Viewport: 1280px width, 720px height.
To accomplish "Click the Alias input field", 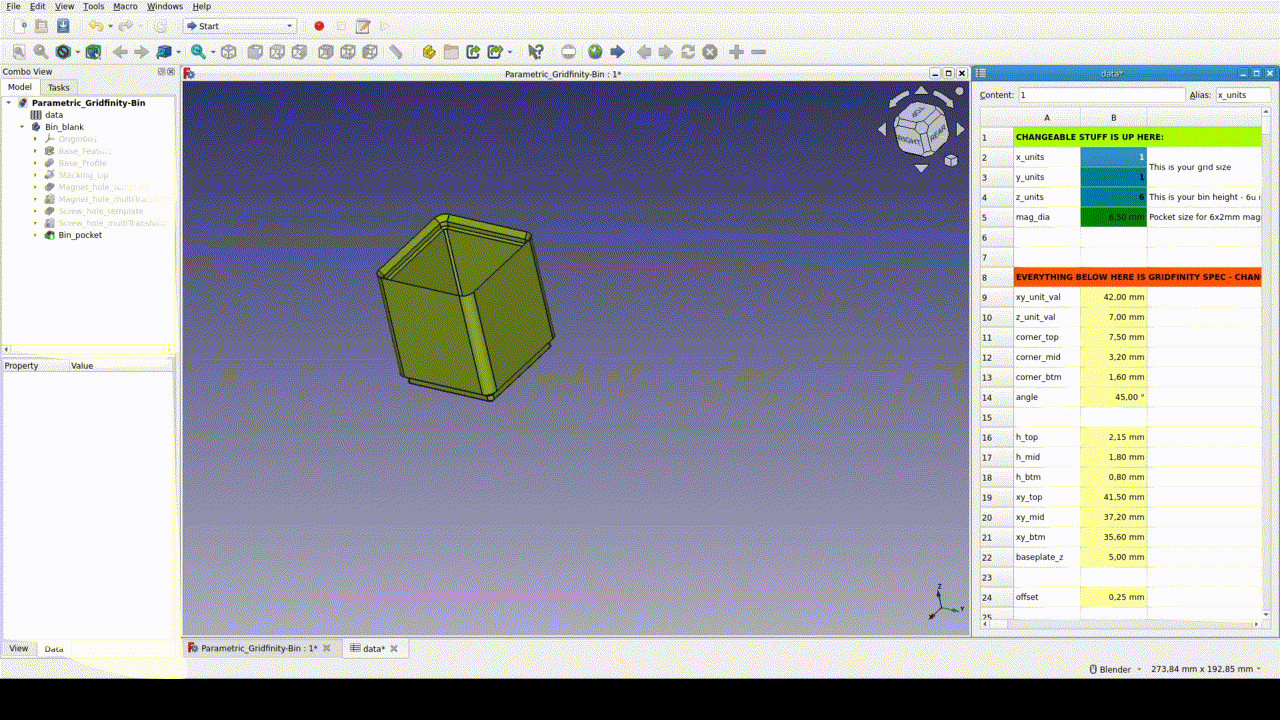I will point(1243,95).
